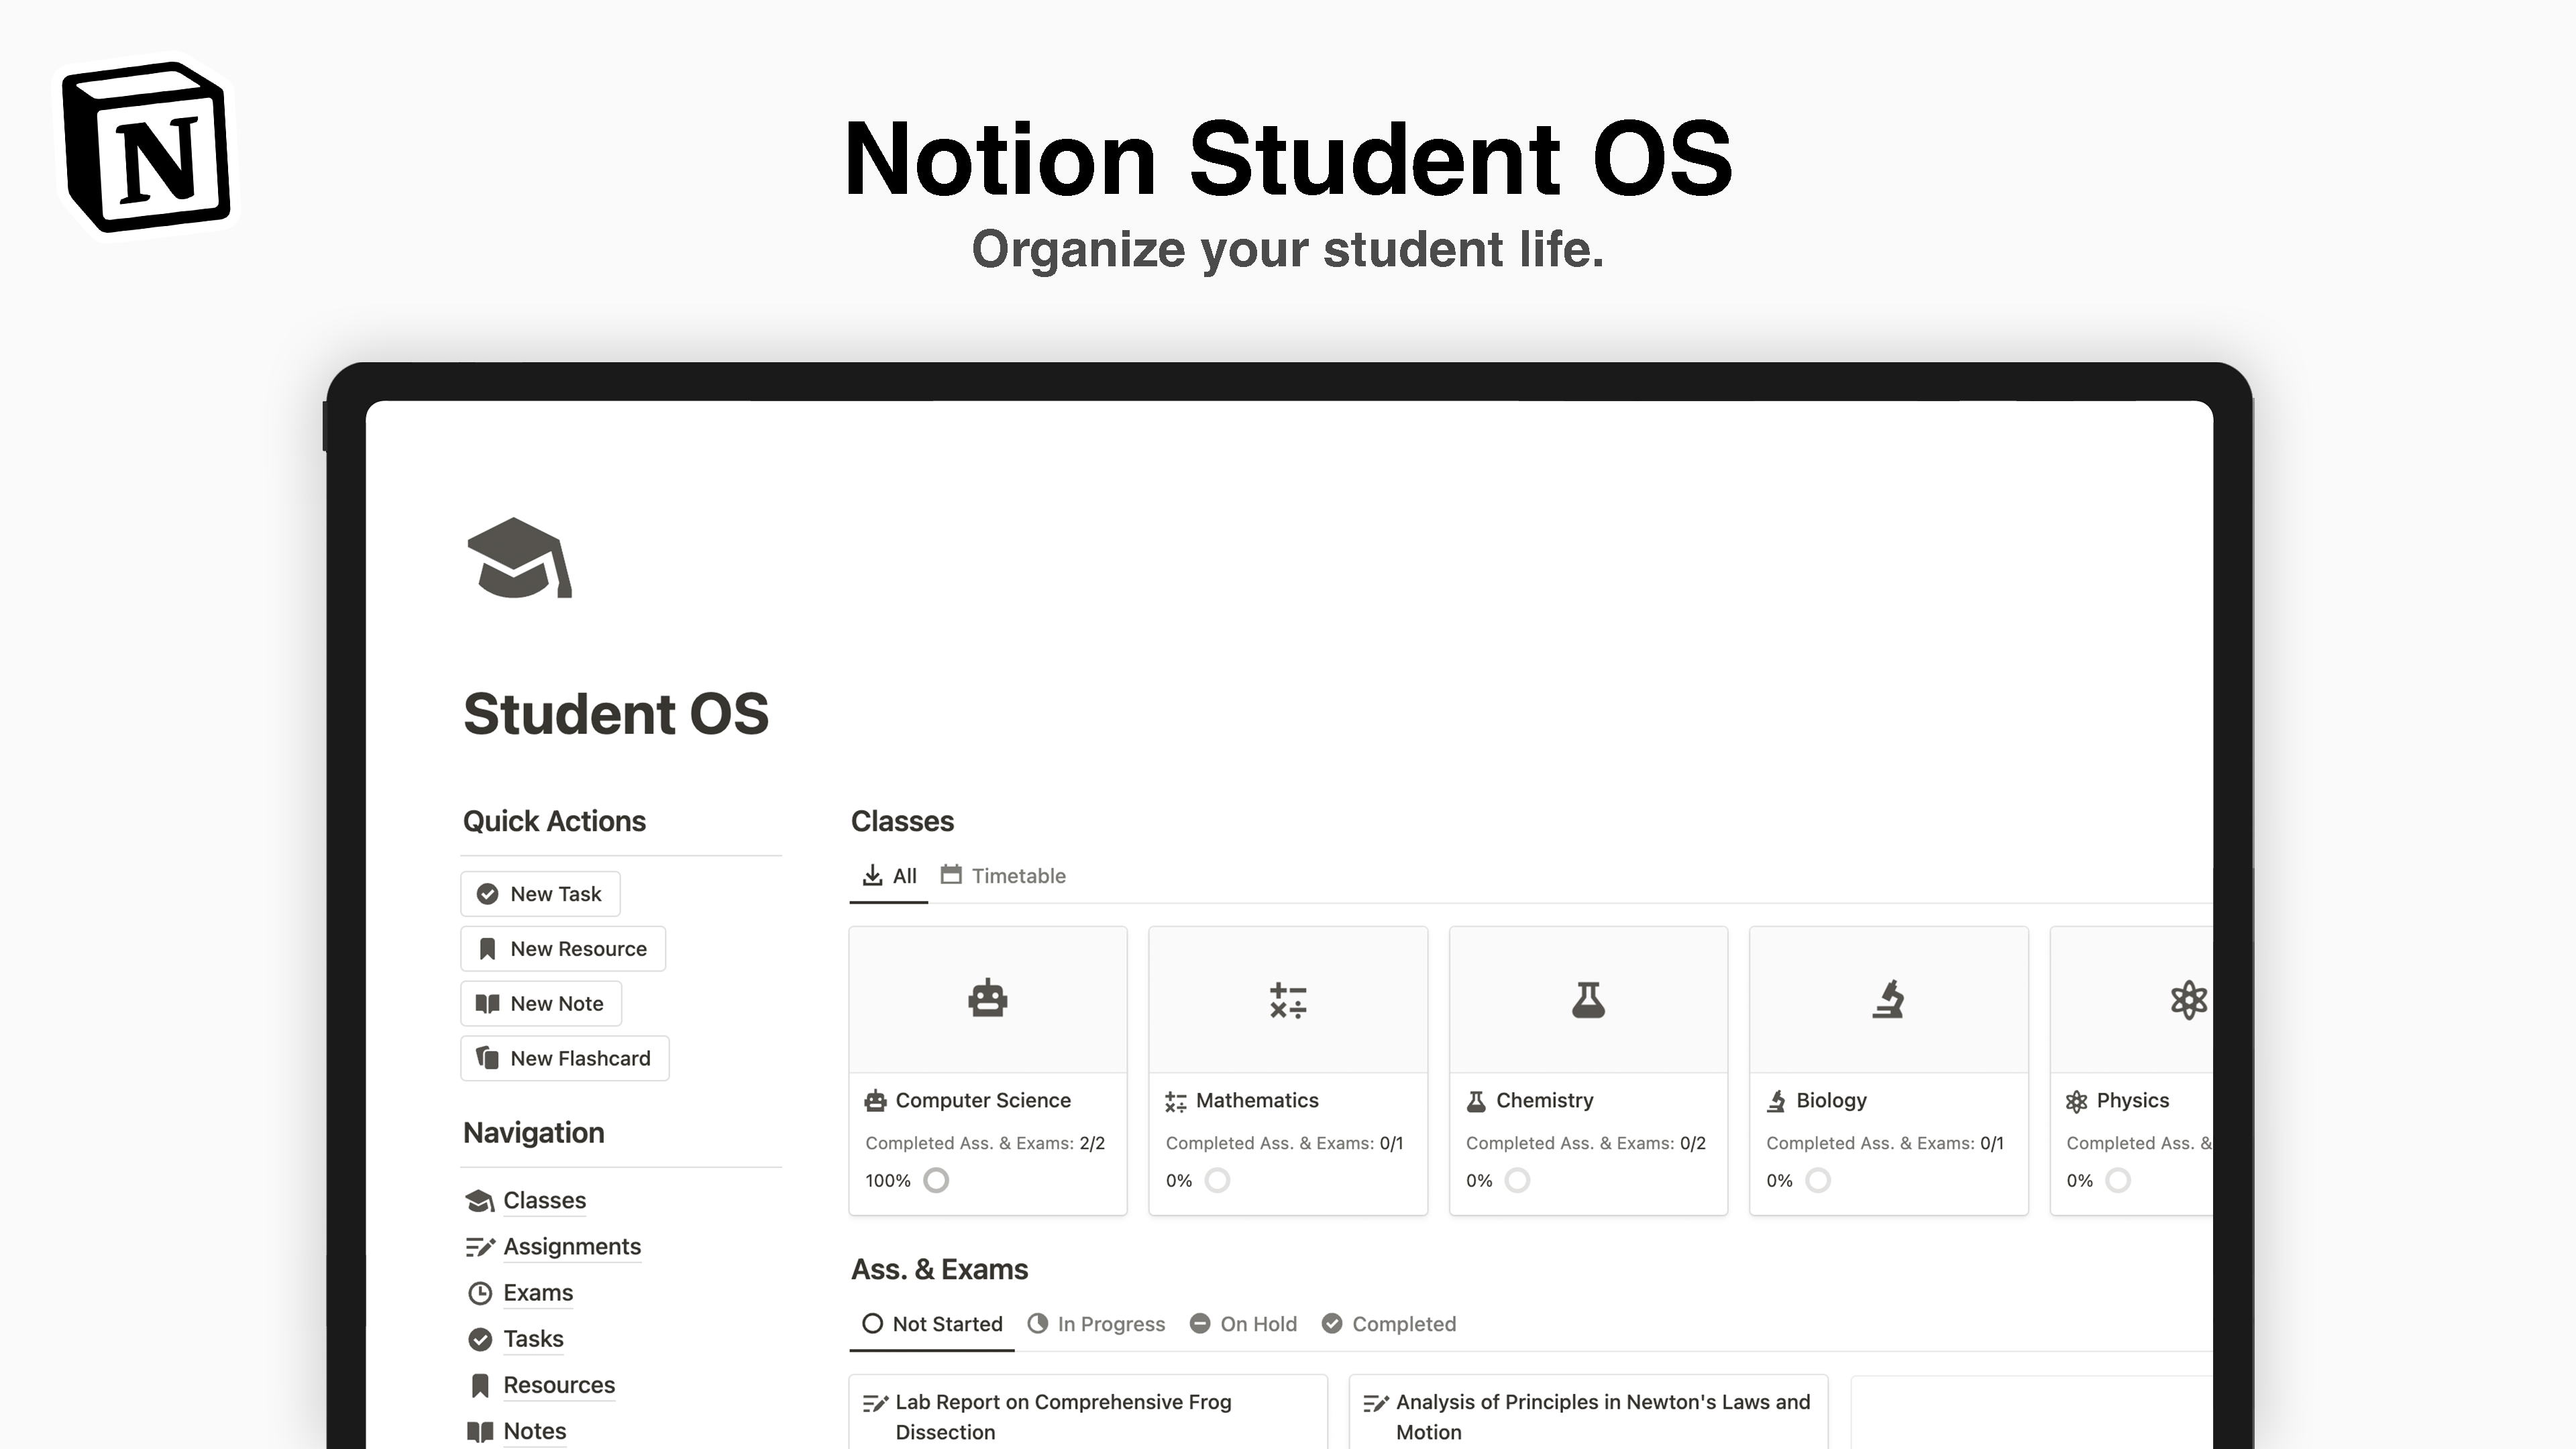Select the Biology microscope icon
Viewport: 2576px width, 1449px height.
point(1888,998)
